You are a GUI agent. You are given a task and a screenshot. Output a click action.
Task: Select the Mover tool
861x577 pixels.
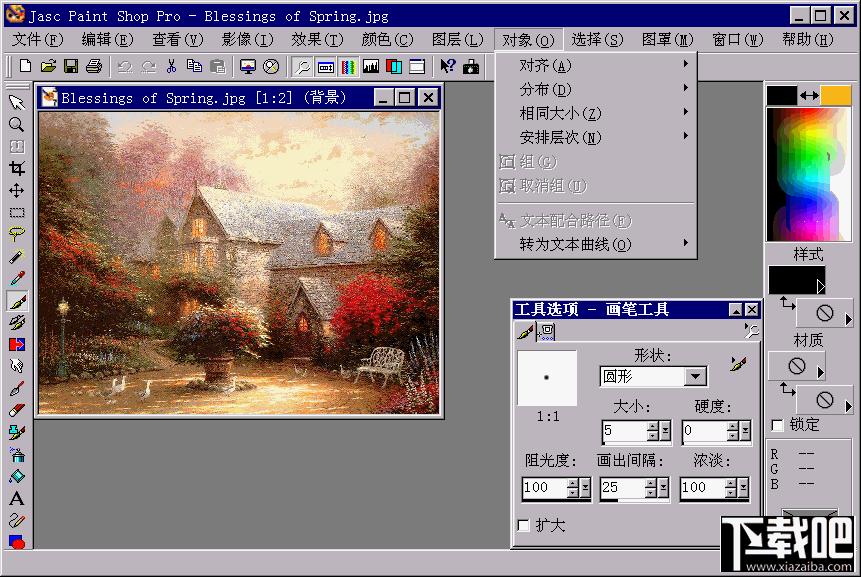(x=16, y=191)
